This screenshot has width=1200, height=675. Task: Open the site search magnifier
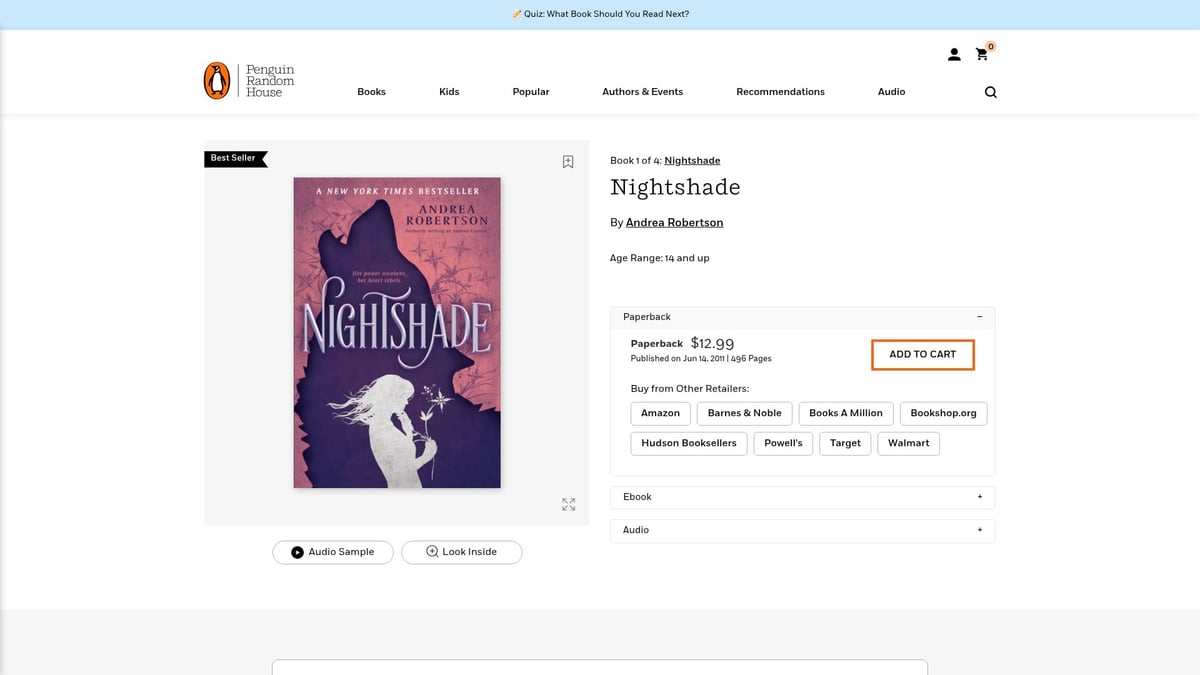pyautogui.click(x=990, y=92)
